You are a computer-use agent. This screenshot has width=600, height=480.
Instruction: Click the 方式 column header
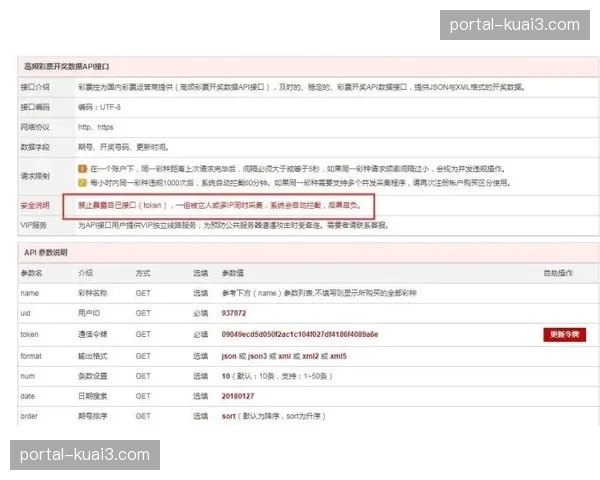pos(143,273)
